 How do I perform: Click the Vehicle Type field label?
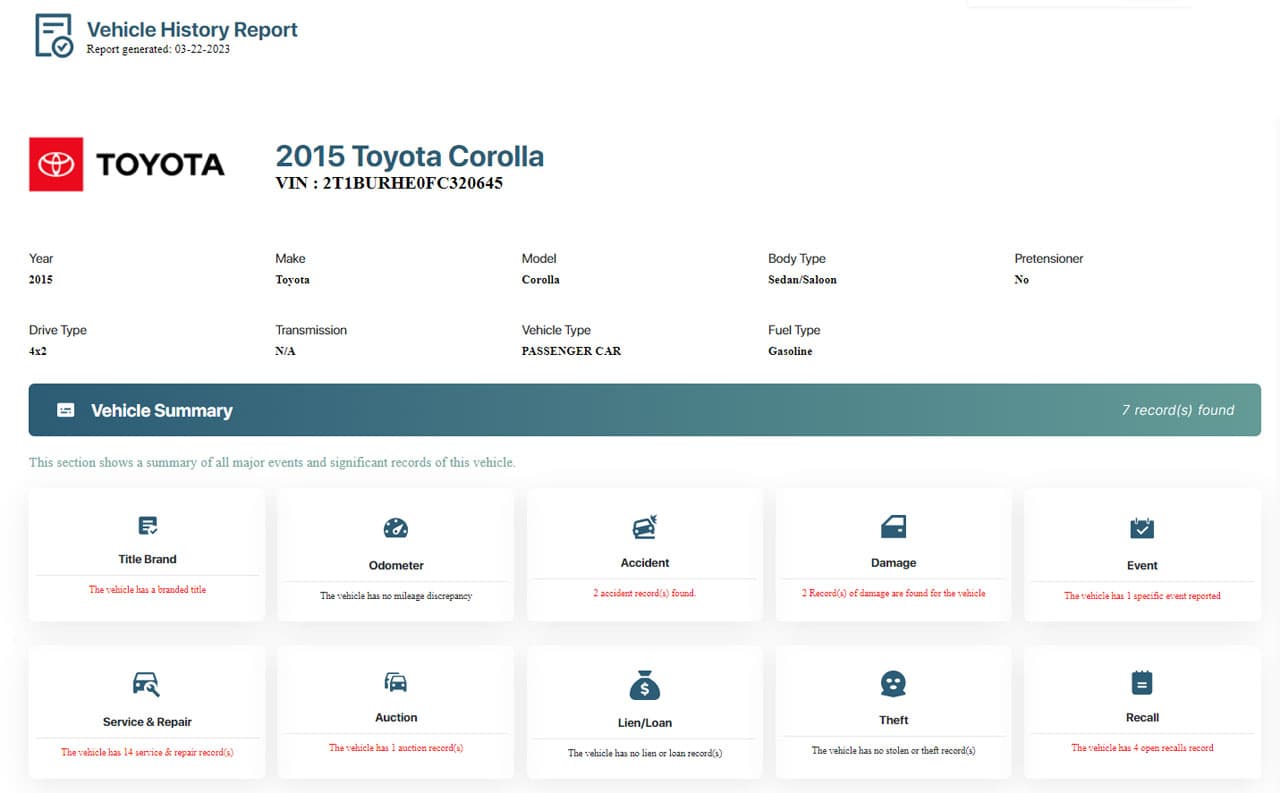tap(556, 330)
